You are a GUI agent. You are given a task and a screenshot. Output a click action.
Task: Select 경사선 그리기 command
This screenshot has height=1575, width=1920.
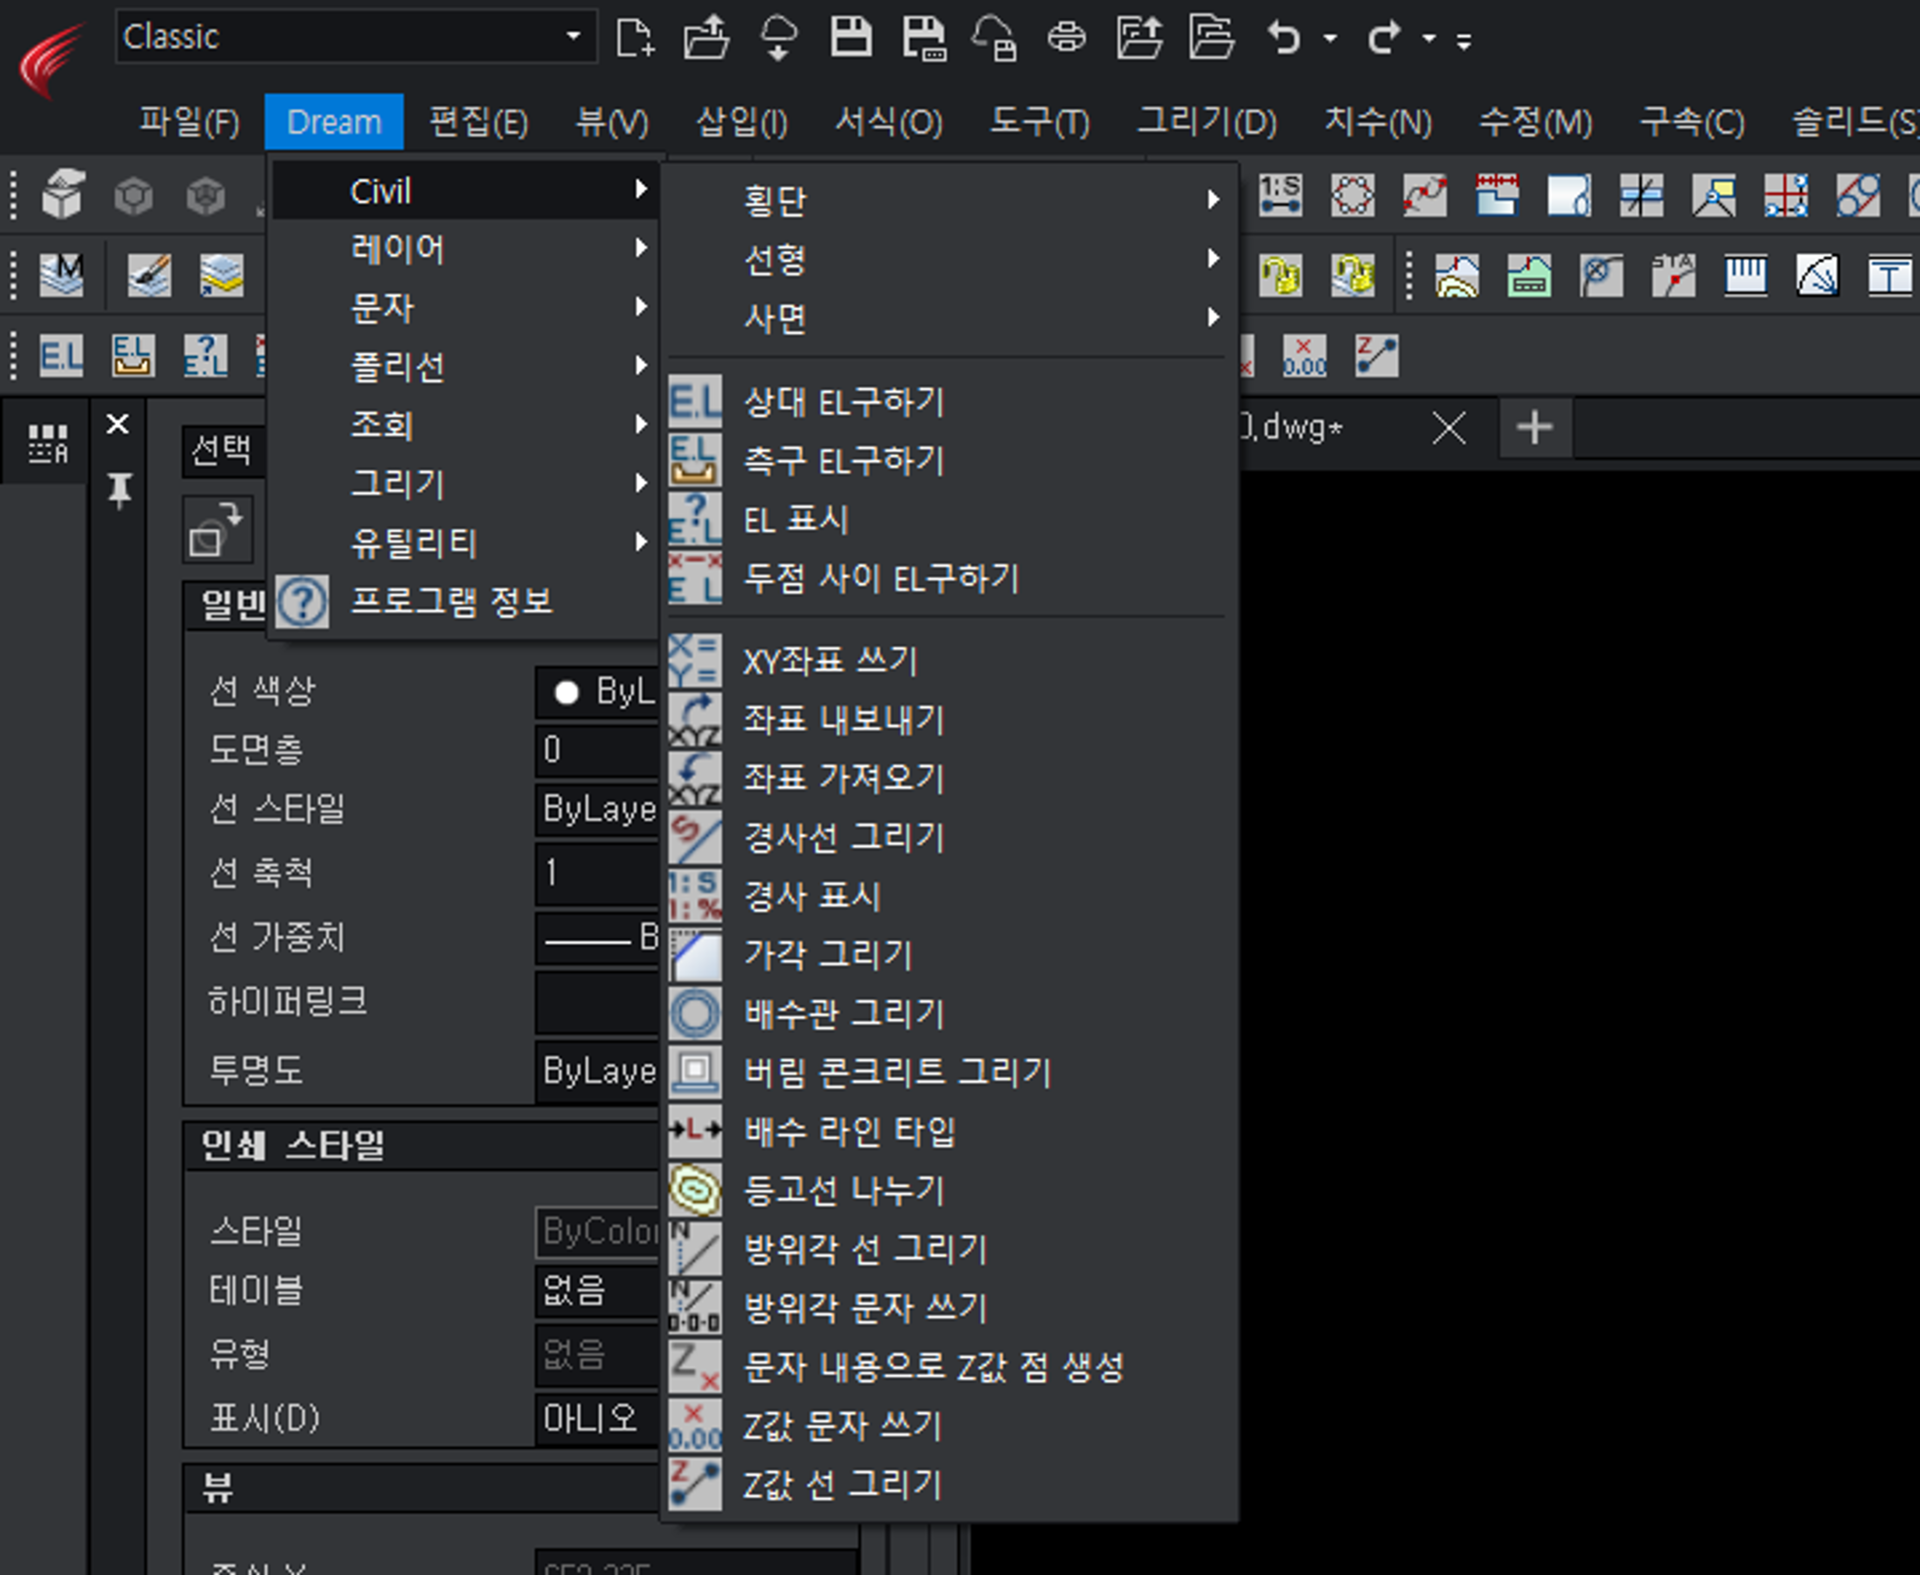coord(948,837)
